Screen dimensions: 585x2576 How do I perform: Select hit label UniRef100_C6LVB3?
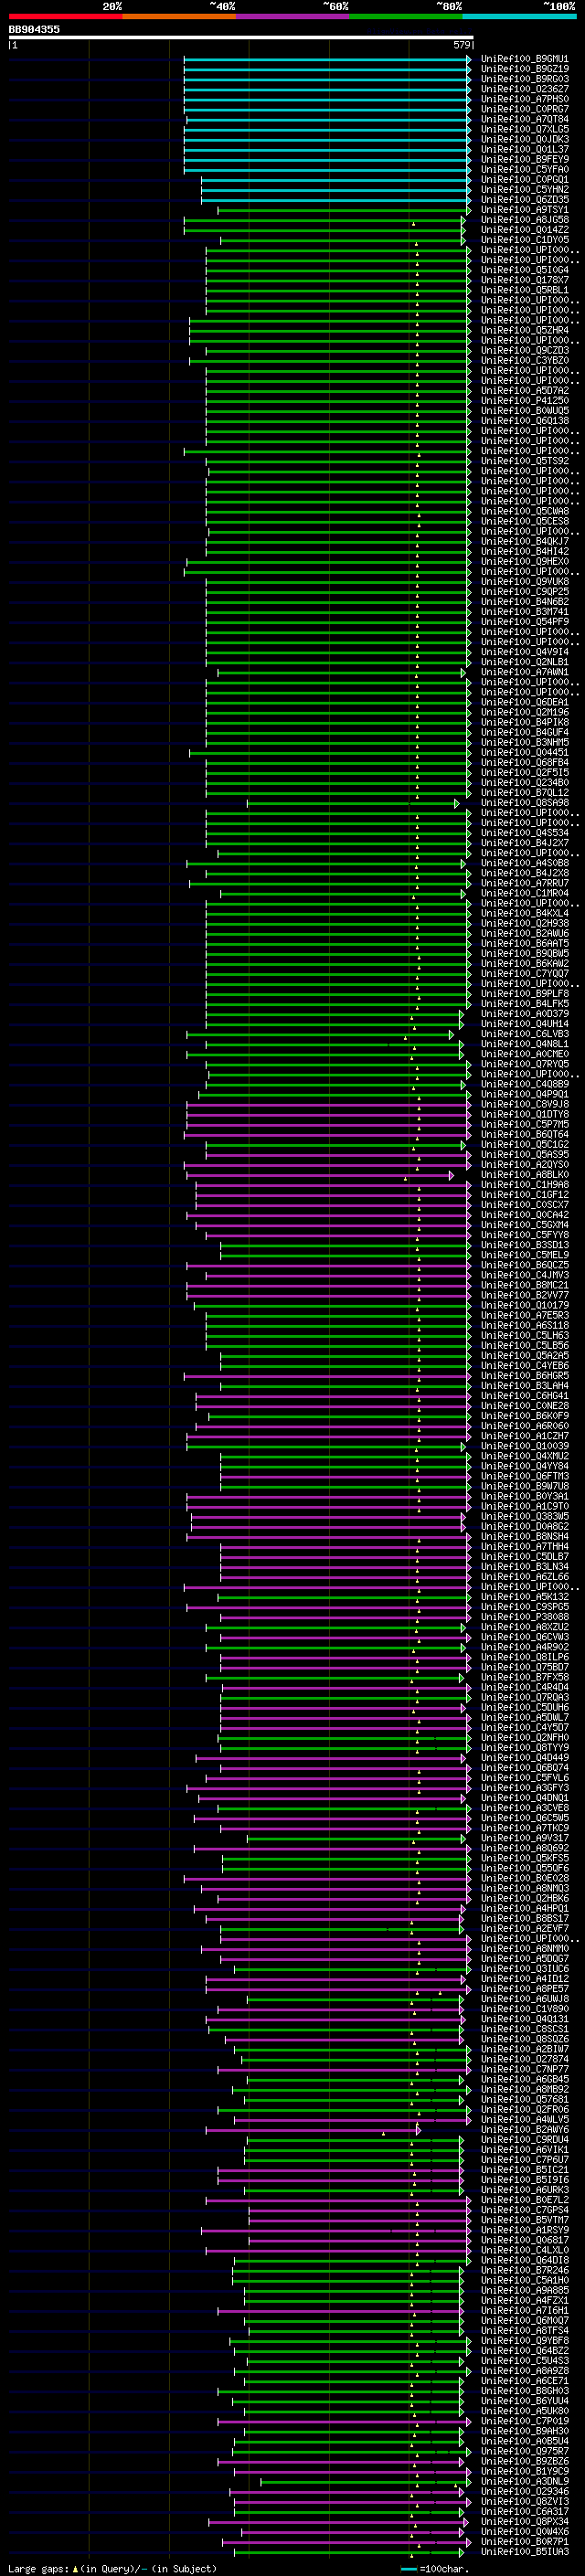point(524,1034)
